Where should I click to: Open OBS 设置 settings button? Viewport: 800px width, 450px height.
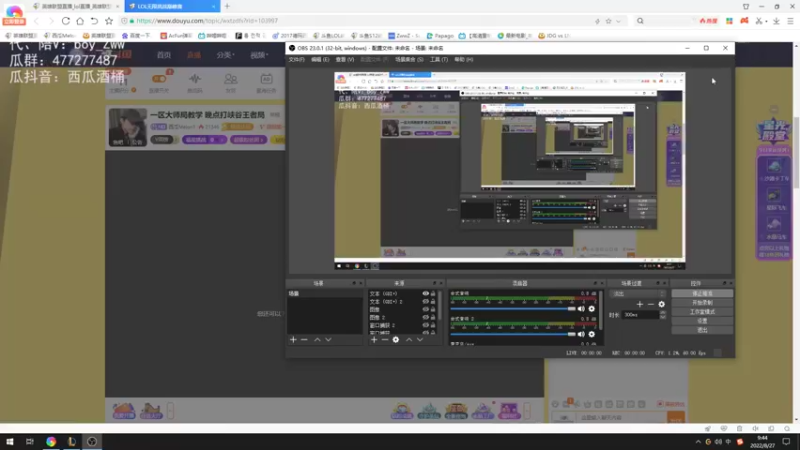[702, 321]
